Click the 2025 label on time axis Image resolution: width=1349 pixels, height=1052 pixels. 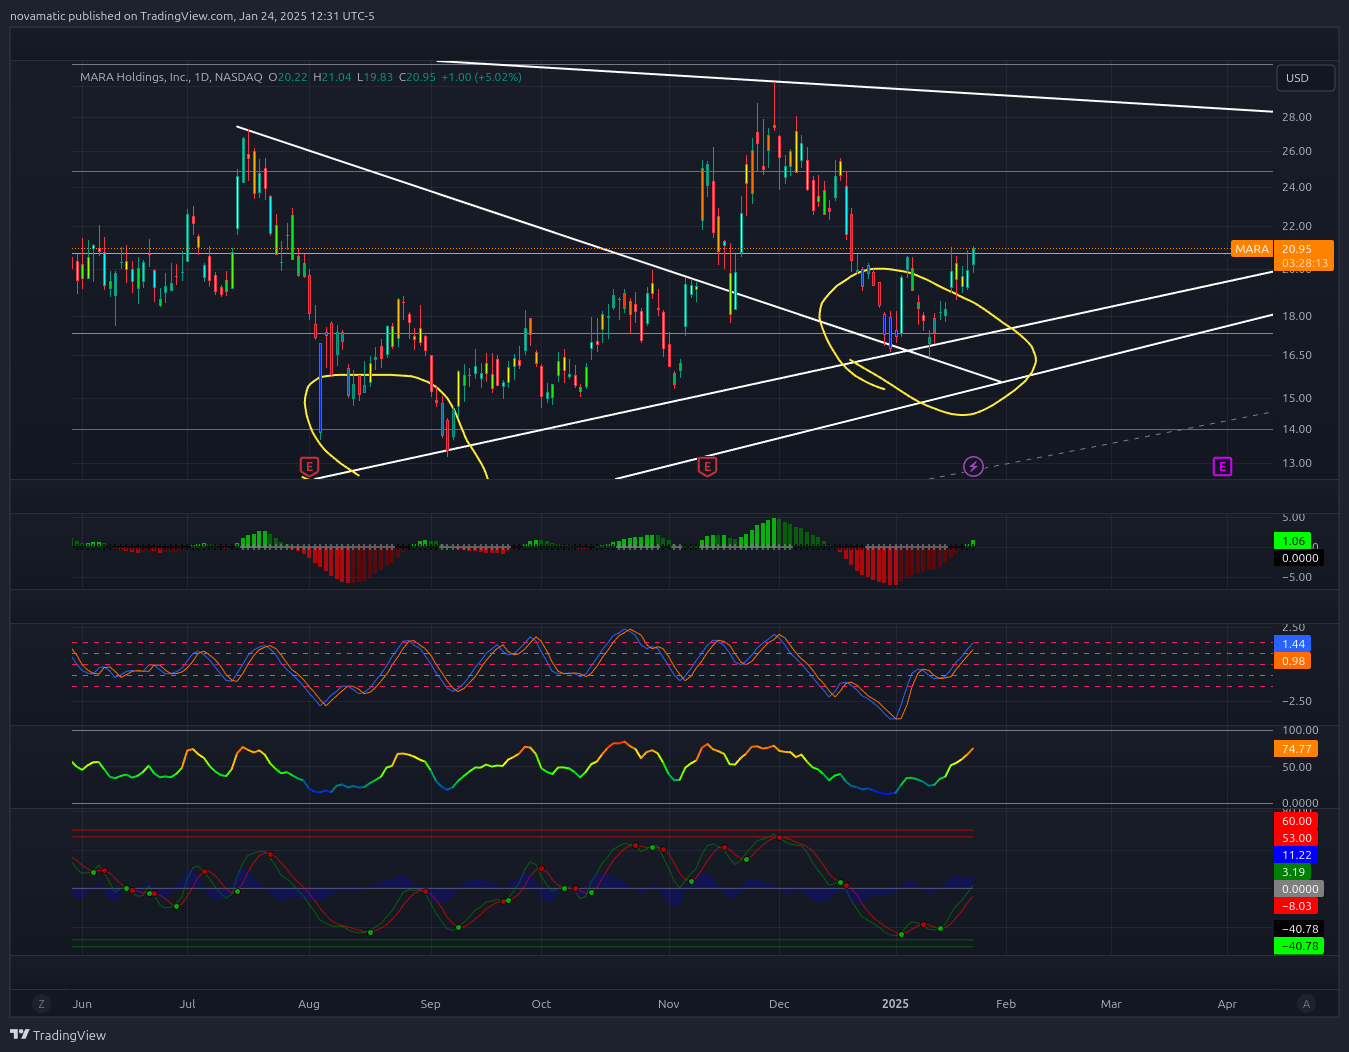tap(896, 1004)
